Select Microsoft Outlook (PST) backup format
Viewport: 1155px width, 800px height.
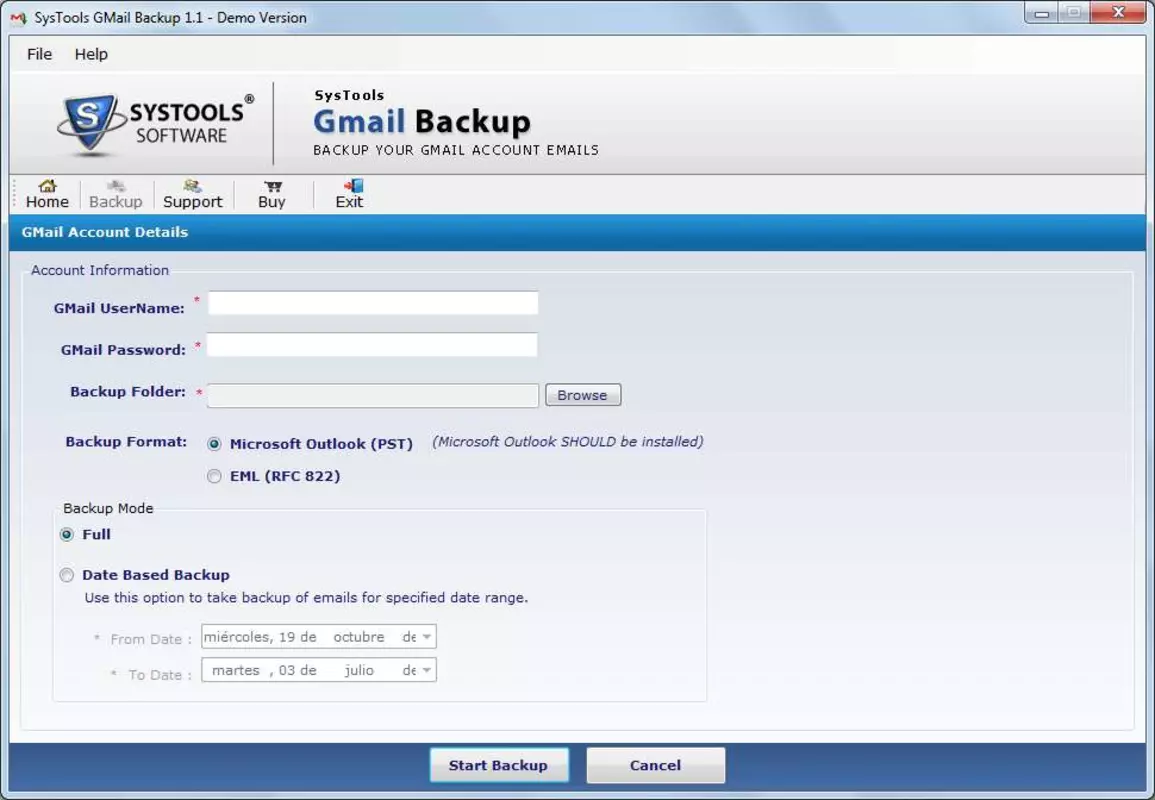214,444
